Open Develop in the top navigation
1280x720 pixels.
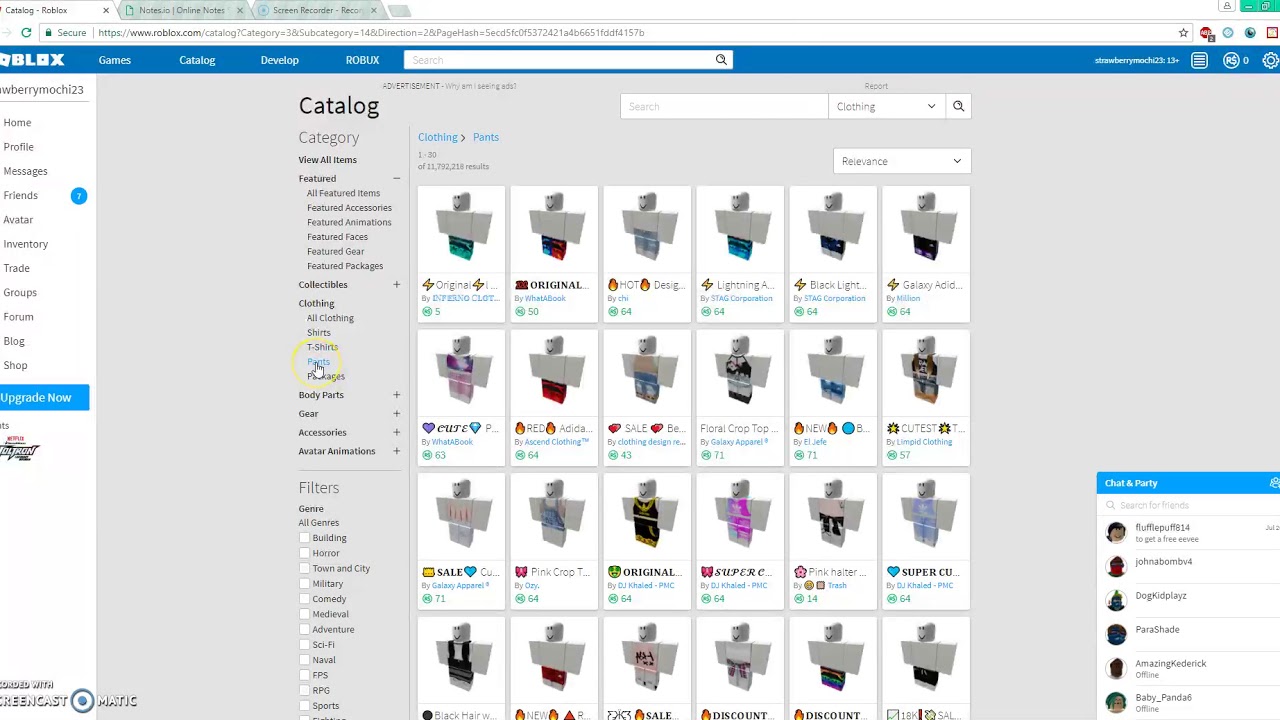coord(280,60)
